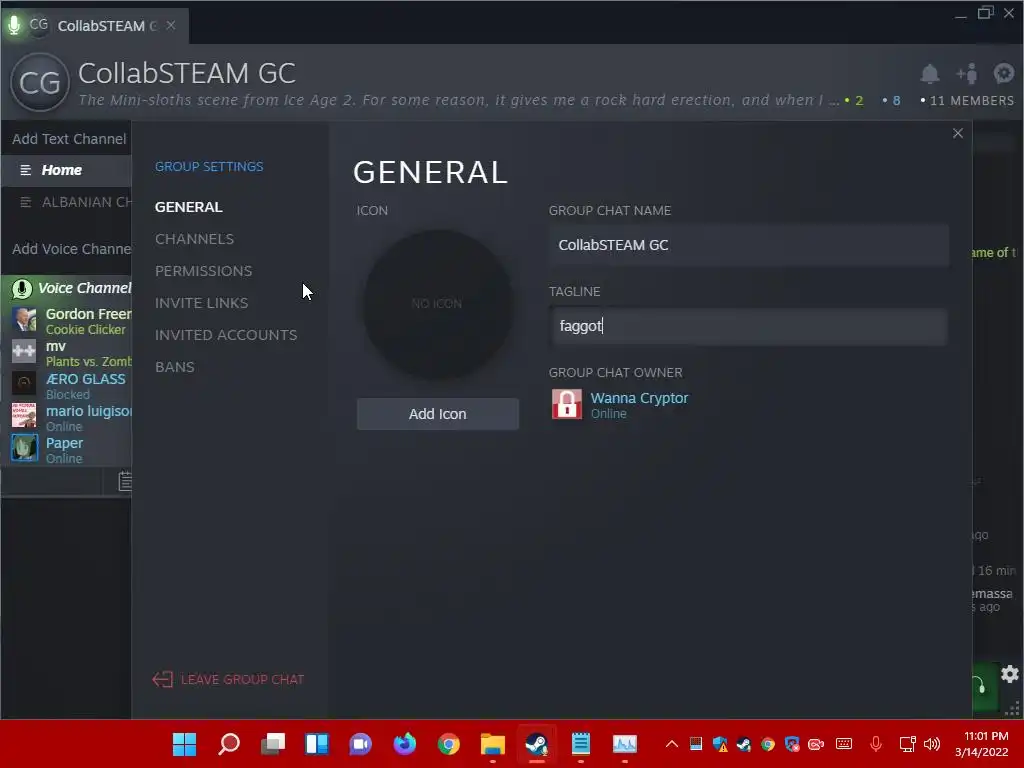Screen dimensions: 1024x768
Task: Click mario luigison member name
Action: [88, 411]
